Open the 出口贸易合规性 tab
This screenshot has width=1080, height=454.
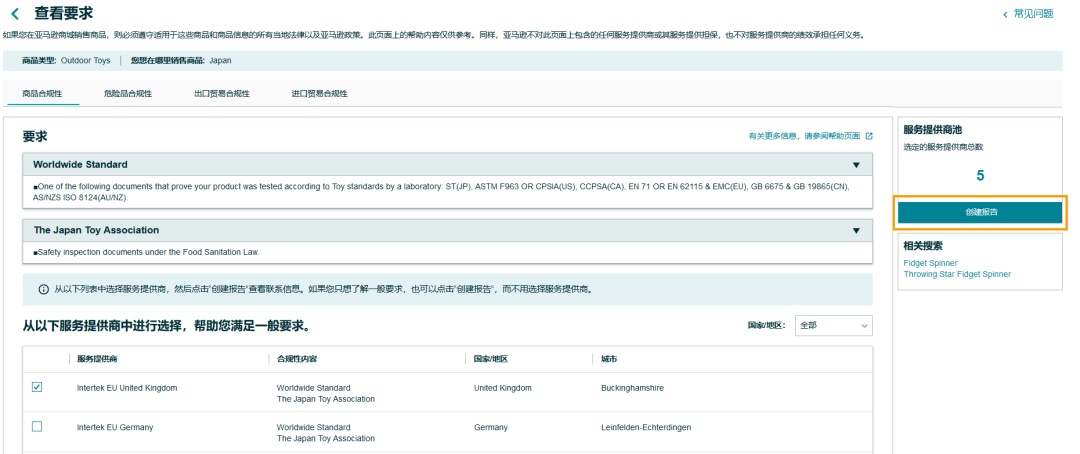click(x=221, y=94)
